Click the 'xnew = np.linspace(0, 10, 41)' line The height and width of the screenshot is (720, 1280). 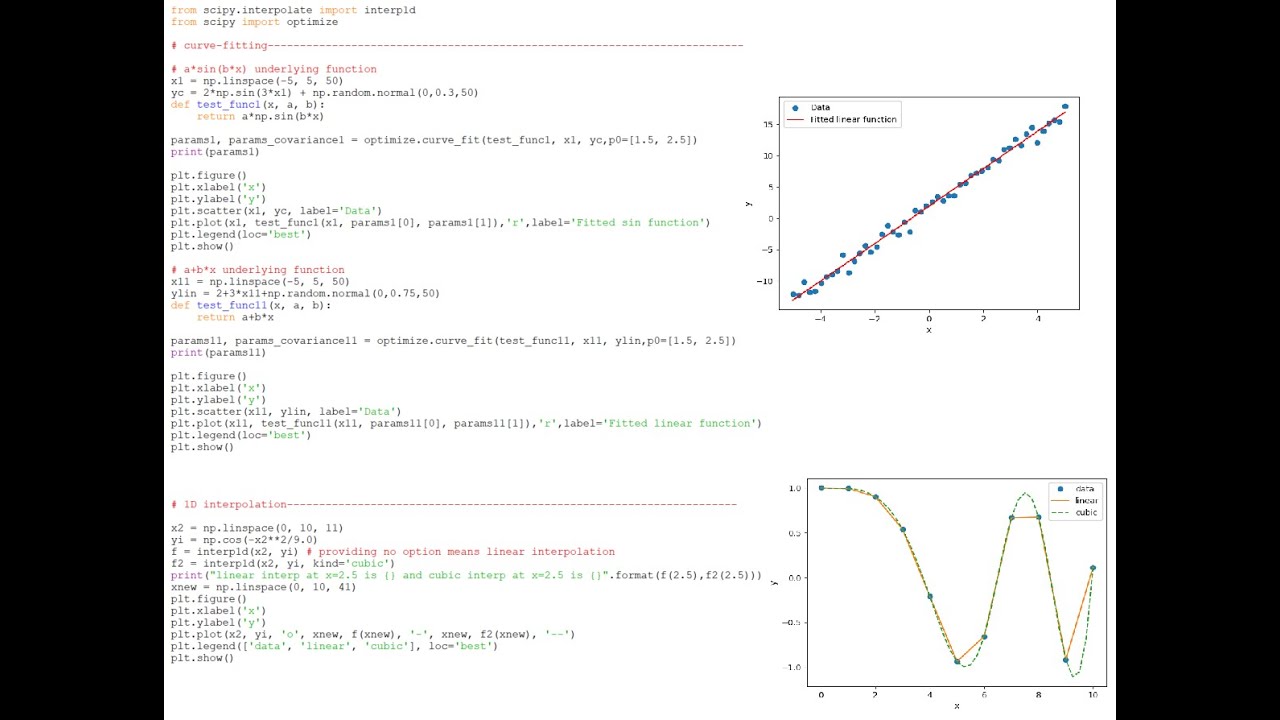263,587
